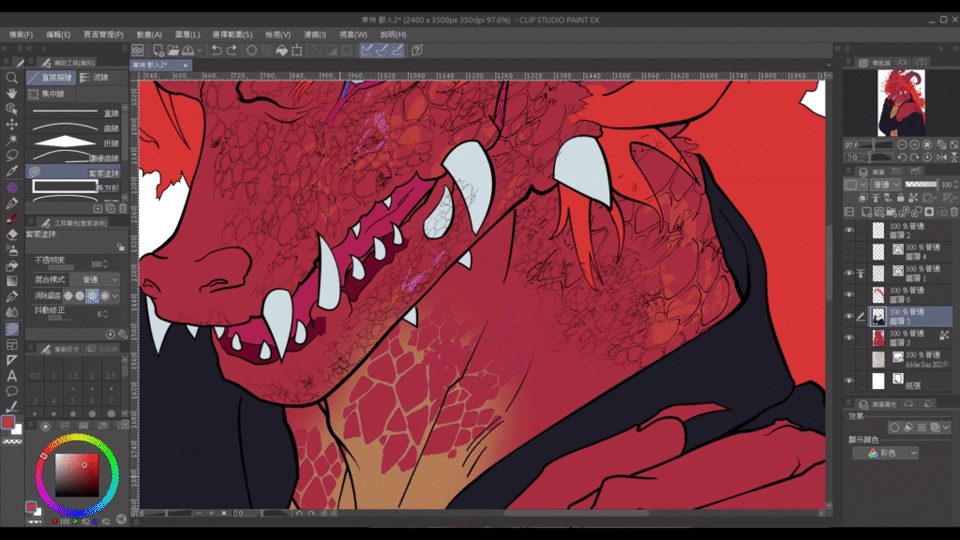Switch to 流線 sub tool group tab
Viewport: 960px width, 540px height.
[103, 77]
